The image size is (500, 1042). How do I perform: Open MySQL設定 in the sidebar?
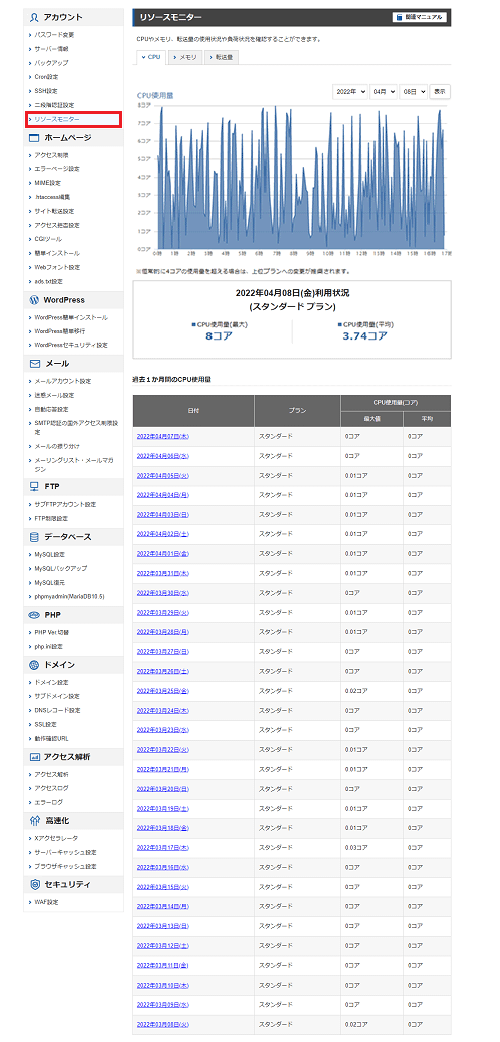click(x=50, y=554)
